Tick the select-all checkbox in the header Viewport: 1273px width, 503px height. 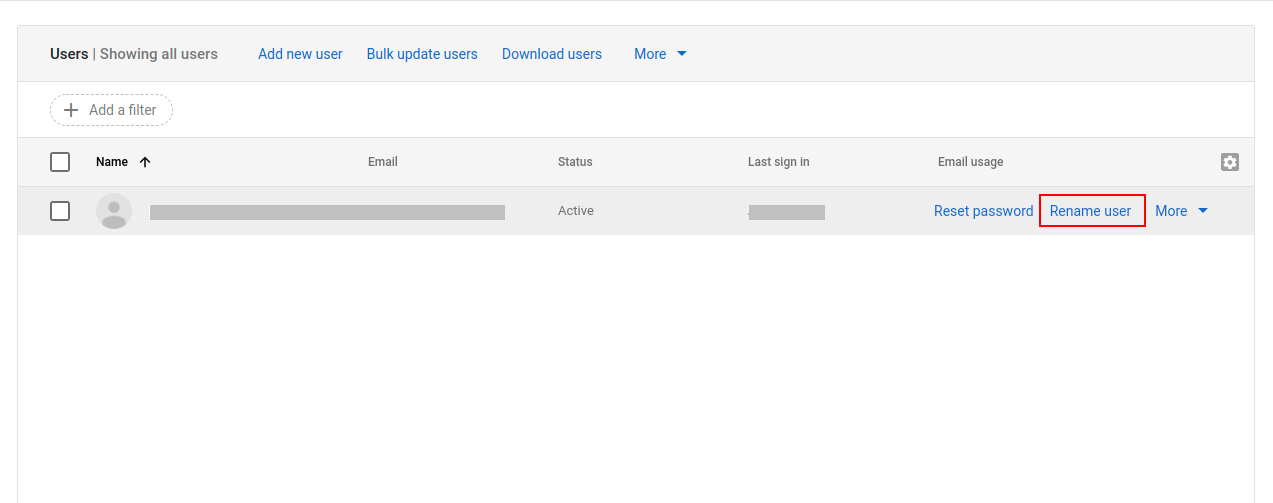click(x=60, y=162)
